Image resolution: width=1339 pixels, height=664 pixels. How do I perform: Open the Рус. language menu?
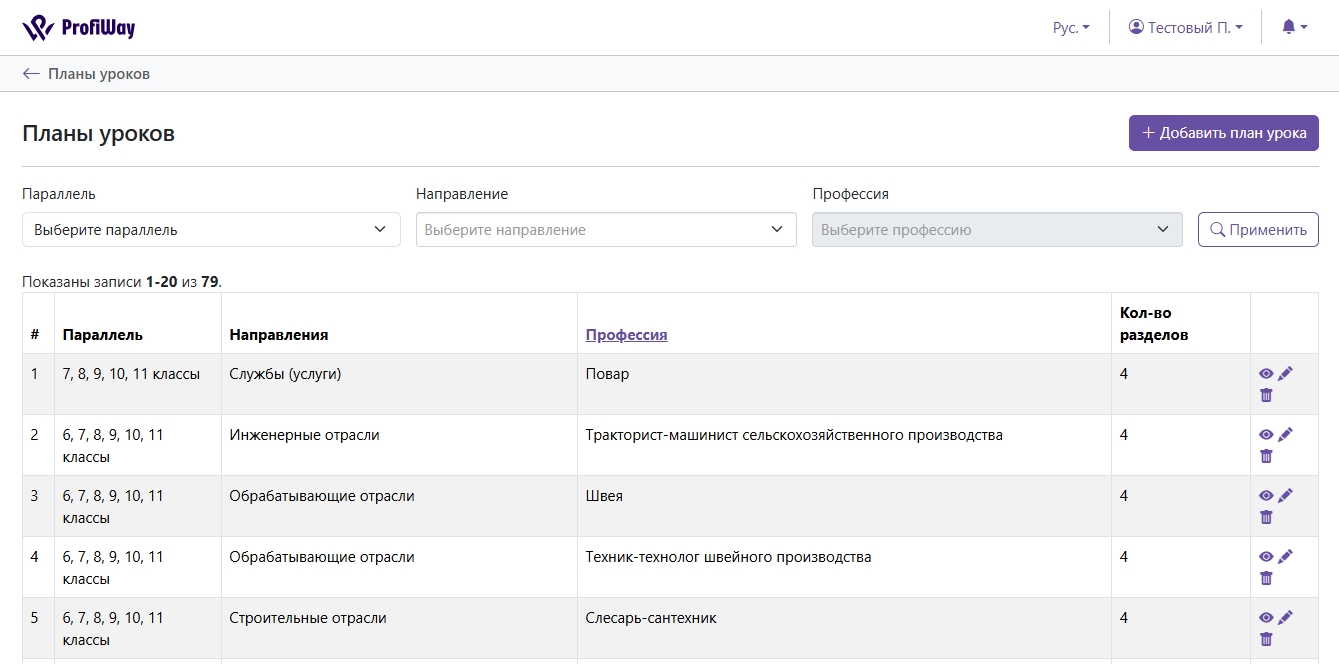coord(1071,28)
